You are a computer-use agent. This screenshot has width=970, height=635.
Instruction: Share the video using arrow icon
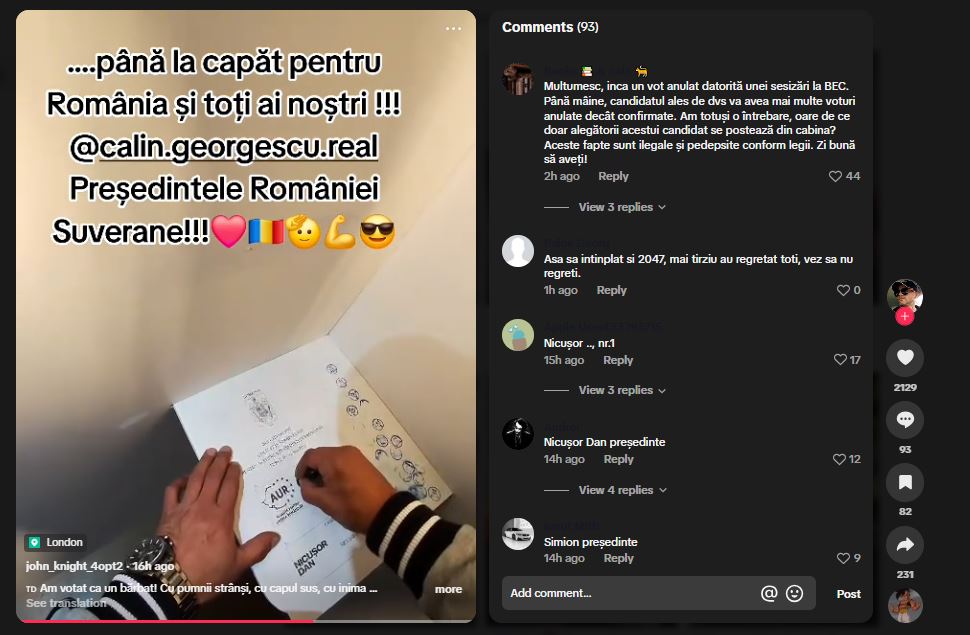(905, 545)
